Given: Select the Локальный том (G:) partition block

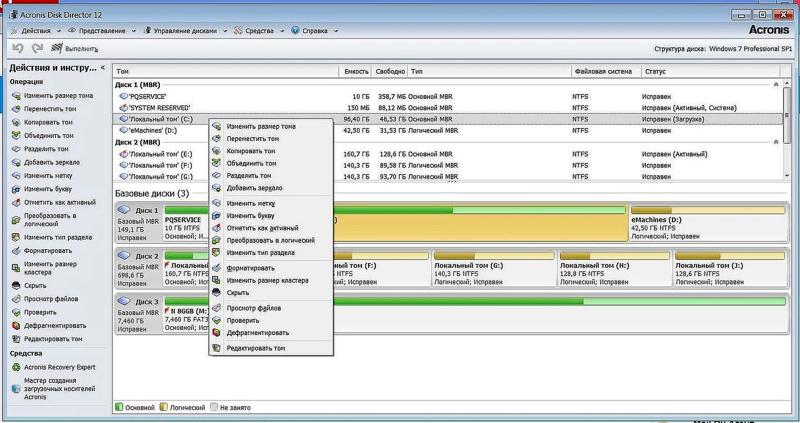Looking at the screenshot, I should (x=493, y=269).
